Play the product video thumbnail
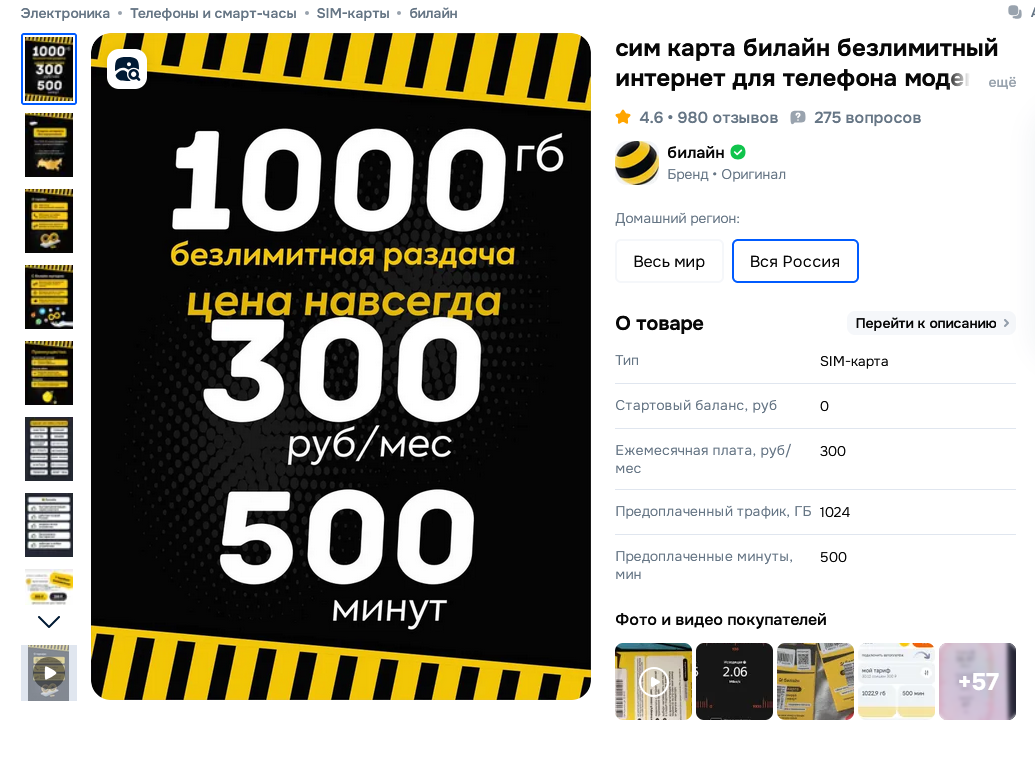The image size is (1035, 757). click(49, 673)
